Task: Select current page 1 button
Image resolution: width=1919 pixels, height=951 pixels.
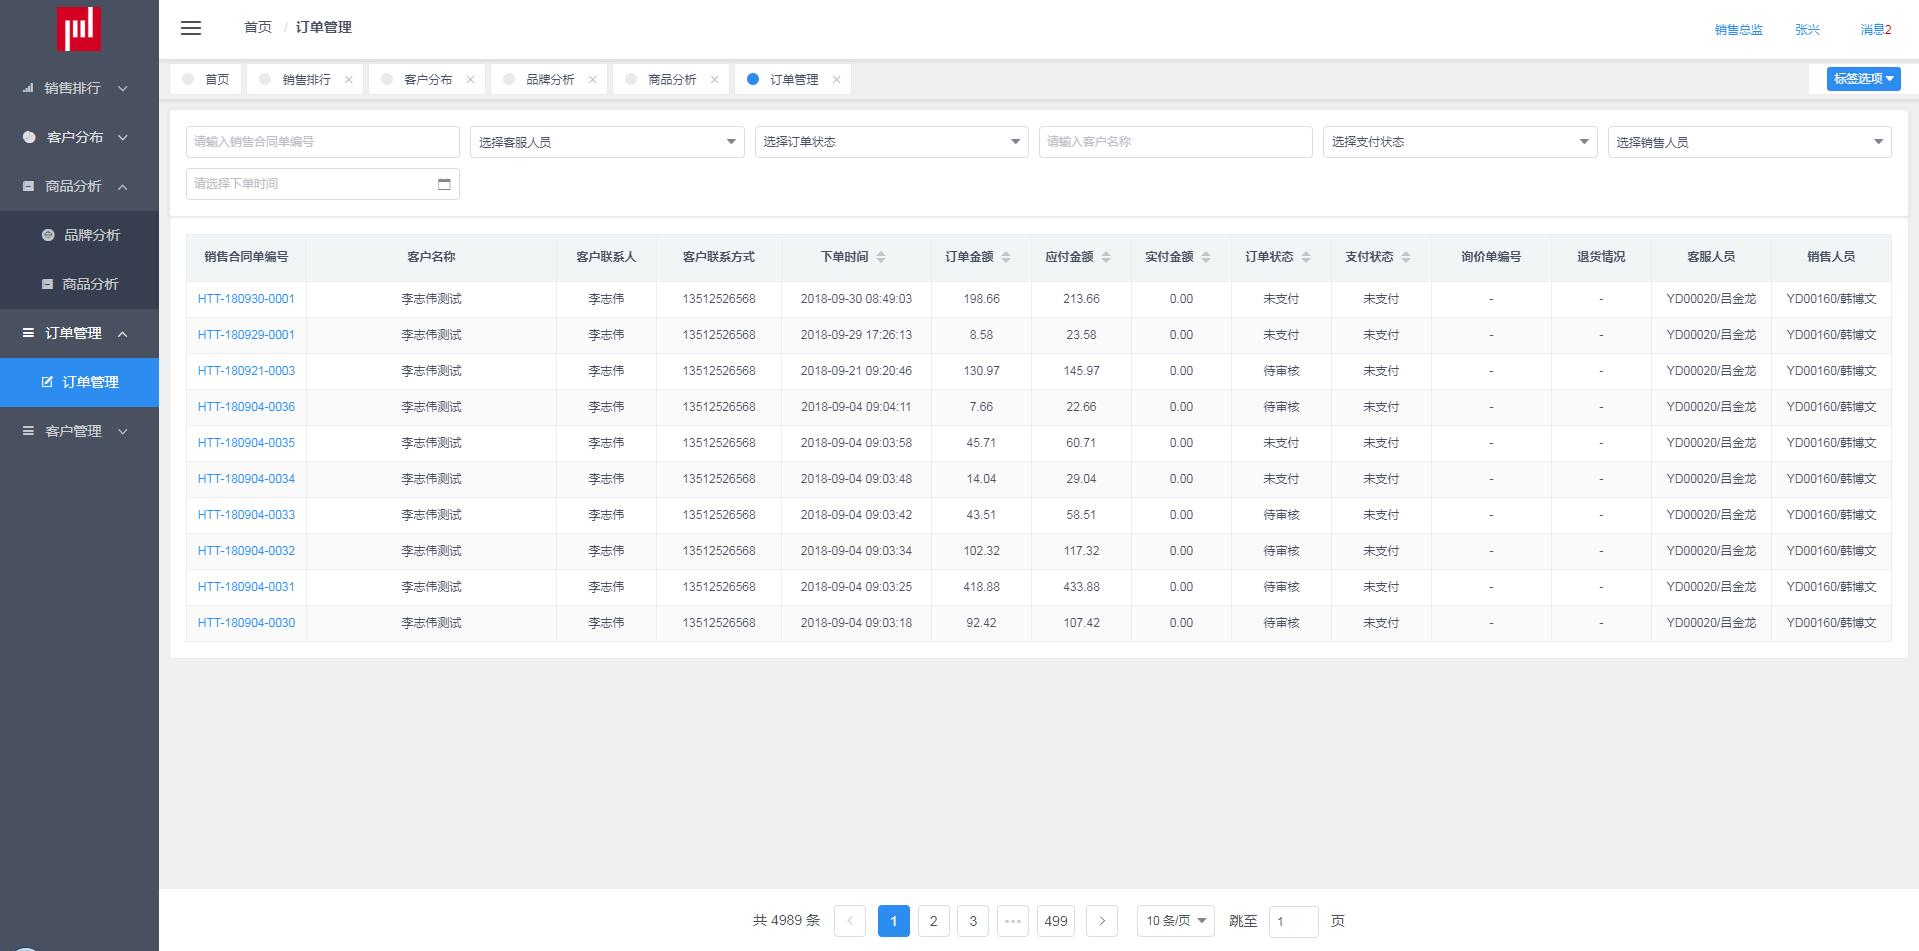Action: pyautogui.click(x=893, y=921)
